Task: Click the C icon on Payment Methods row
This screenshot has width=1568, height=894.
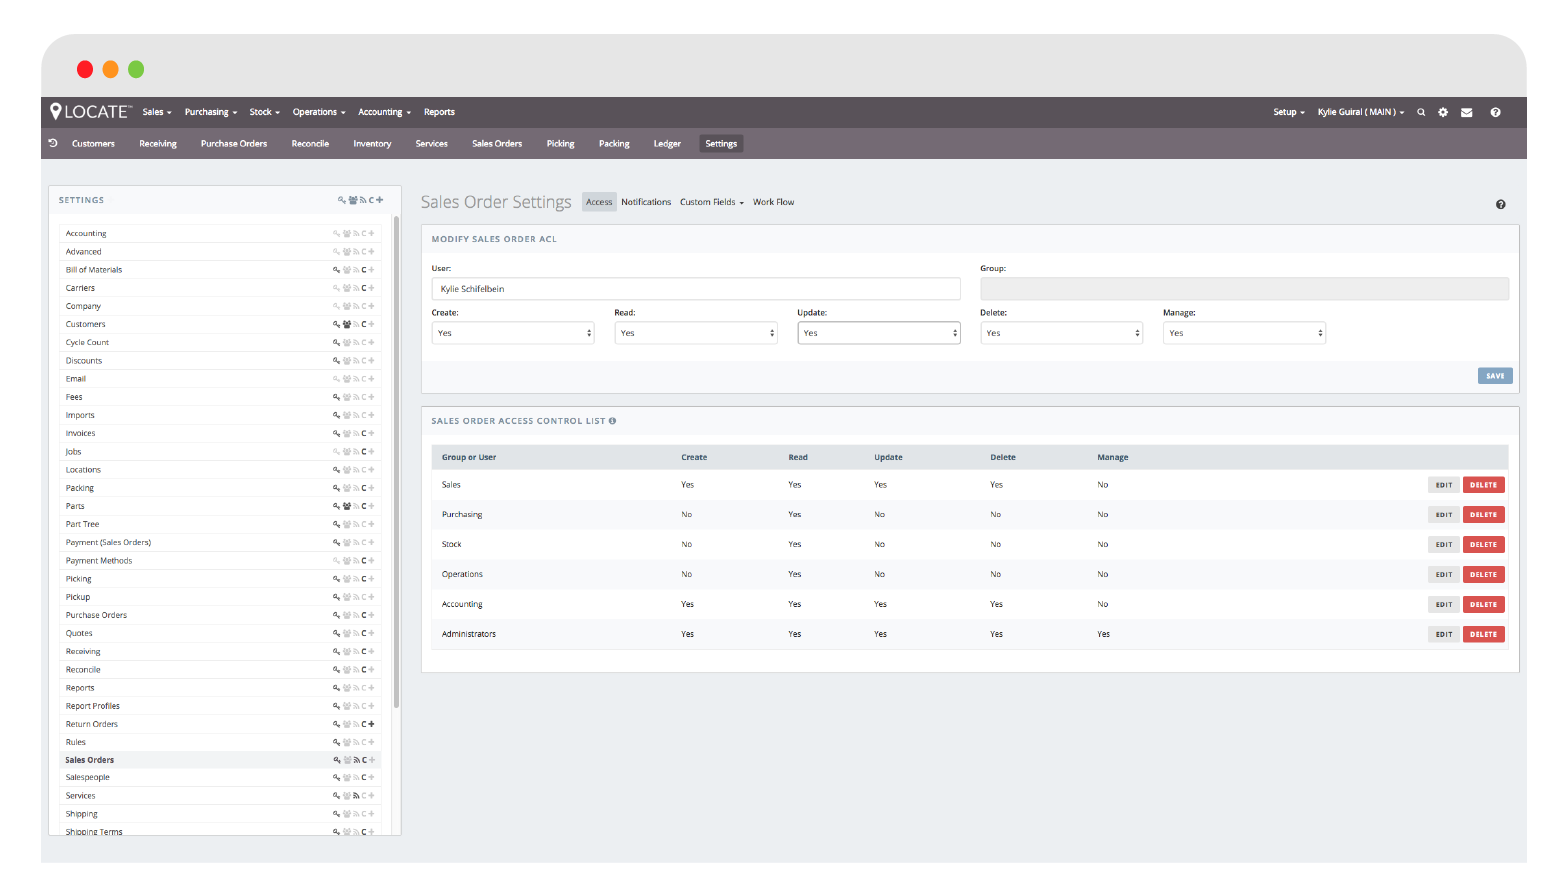Action: [x=364, y=561]
